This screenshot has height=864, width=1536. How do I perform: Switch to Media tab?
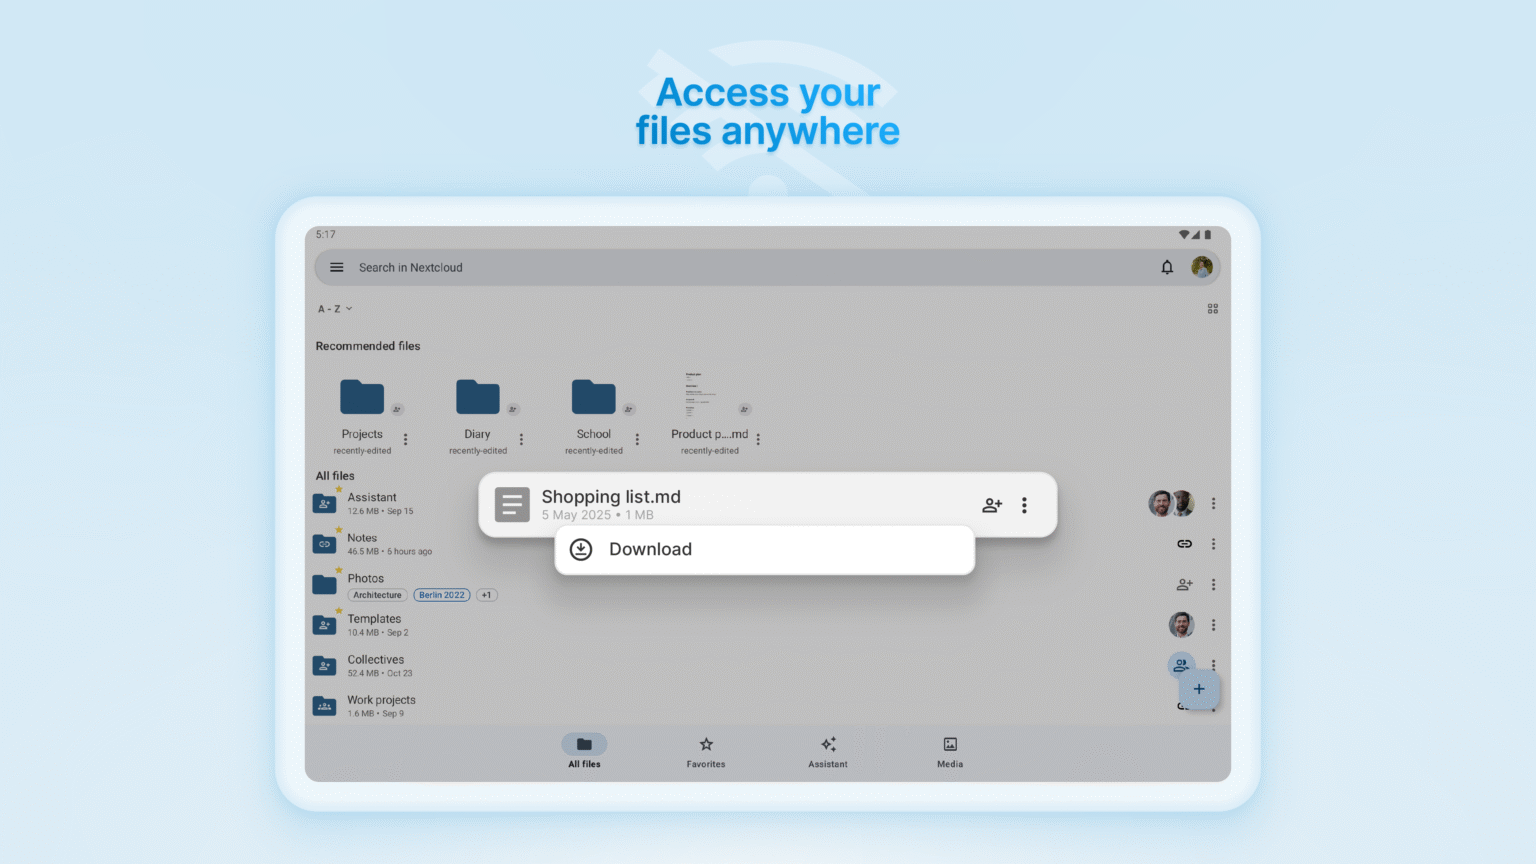(x=950, y=751)
